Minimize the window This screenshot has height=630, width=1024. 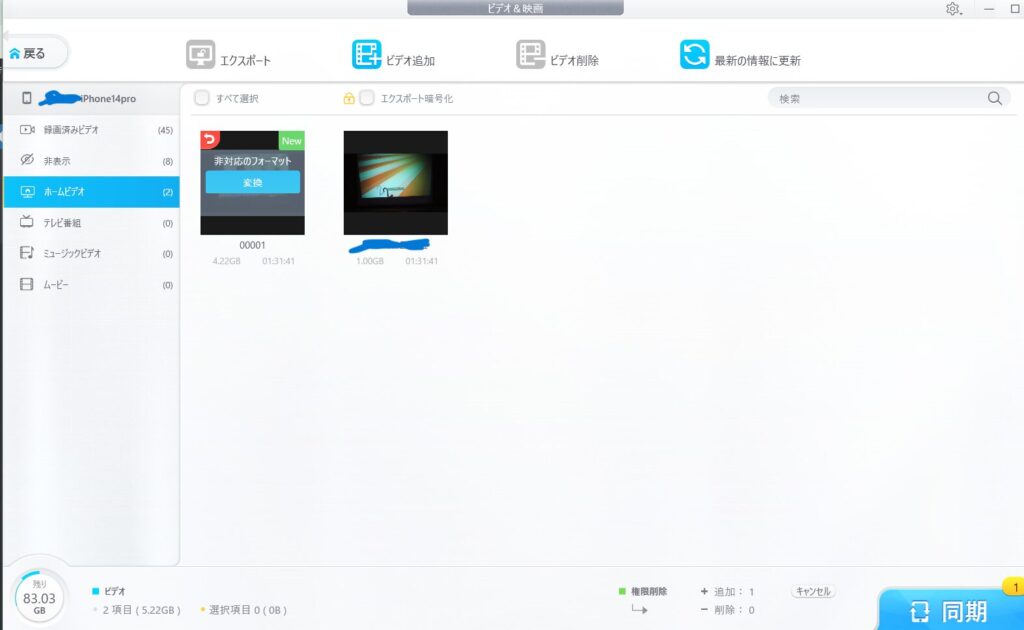click(989, 9)
